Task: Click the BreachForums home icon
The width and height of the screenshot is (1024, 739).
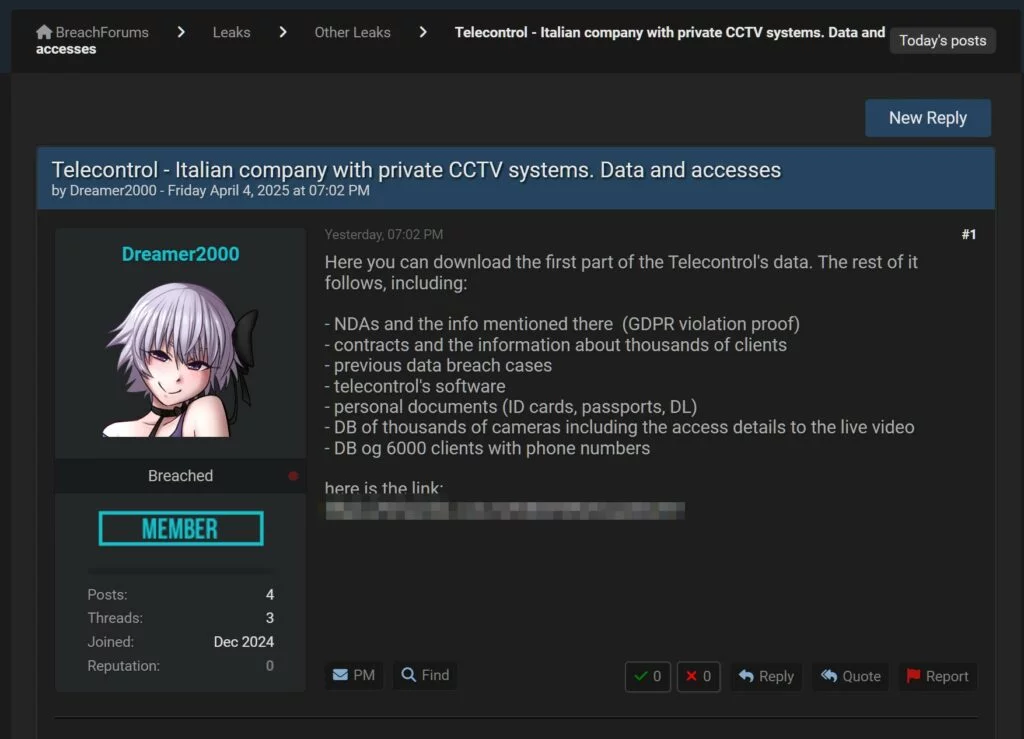Action: [44, 32]
